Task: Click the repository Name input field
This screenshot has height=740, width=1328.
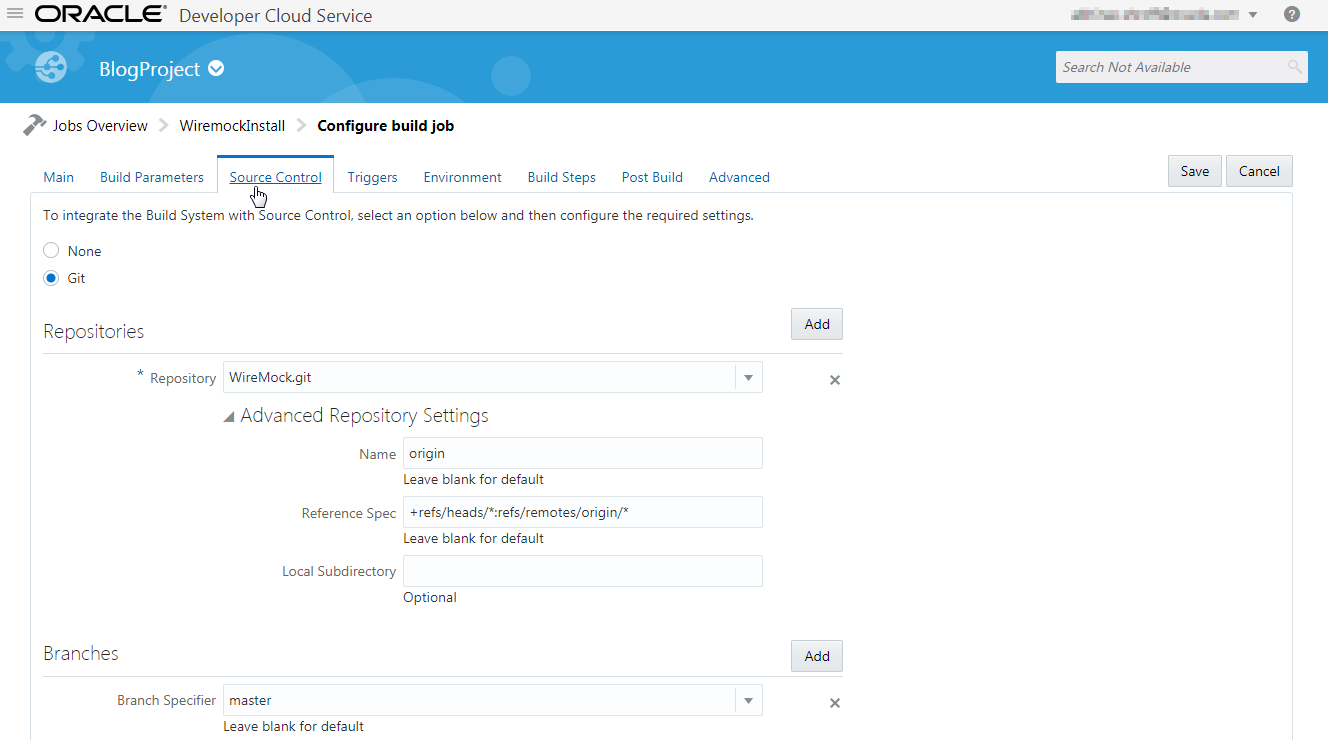Action: 583,453
